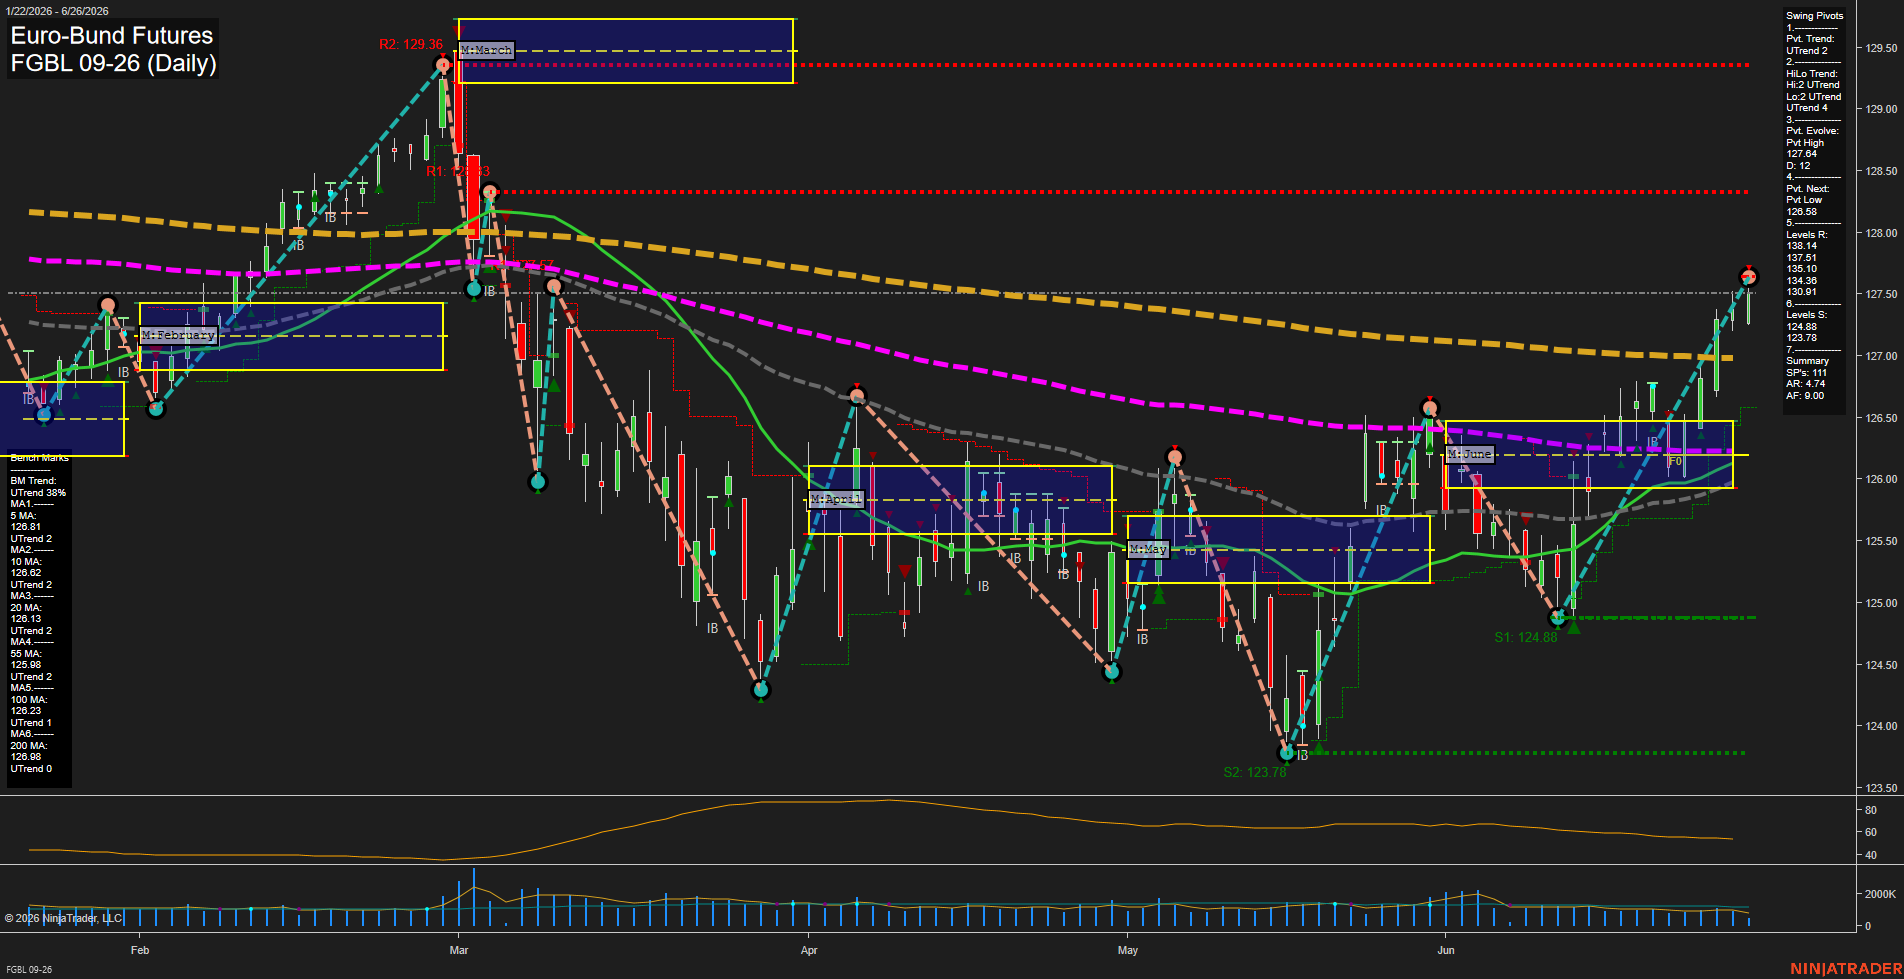Image resolution: width=1904 pixels, height=979 pixels.
Task: Select resistance level '130.91'
Action: [1801, 292]
